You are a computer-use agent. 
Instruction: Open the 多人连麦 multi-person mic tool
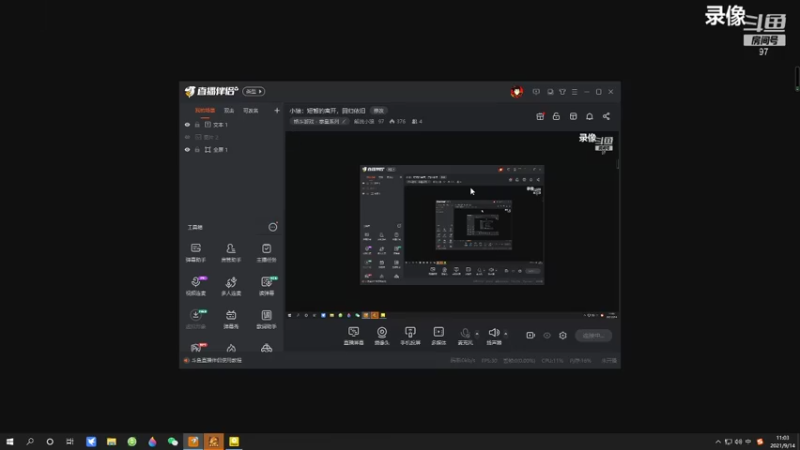pyautogui.click(x=231, y=286)
